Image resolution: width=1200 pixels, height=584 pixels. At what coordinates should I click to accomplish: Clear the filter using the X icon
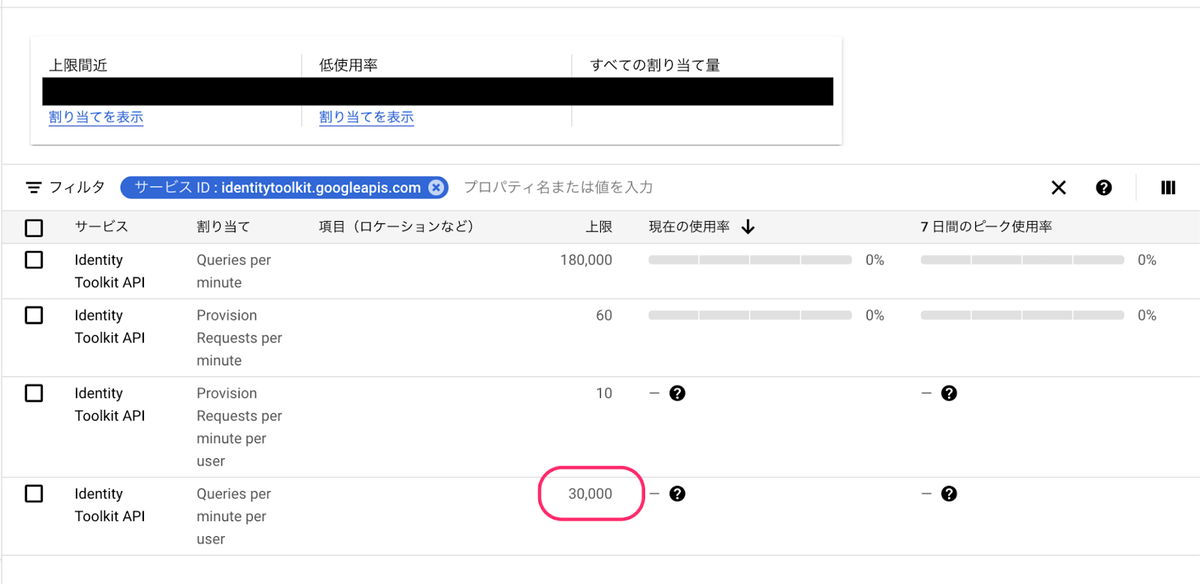tap(1058, 187)
